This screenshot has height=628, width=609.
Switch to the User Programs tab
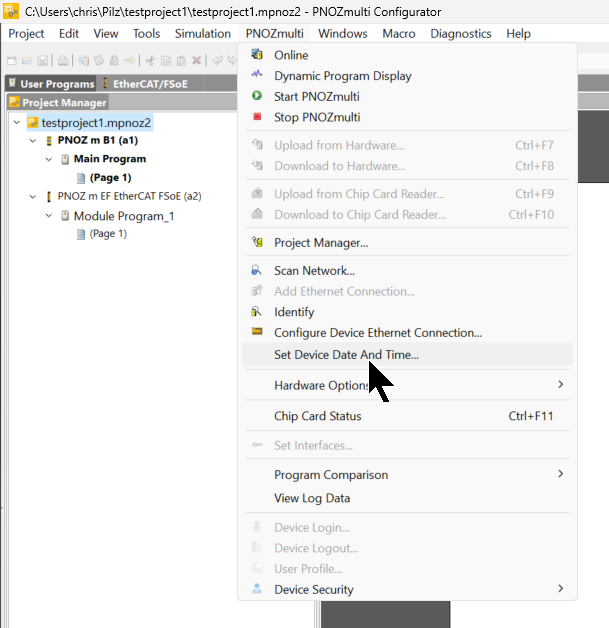pos(51,84)
